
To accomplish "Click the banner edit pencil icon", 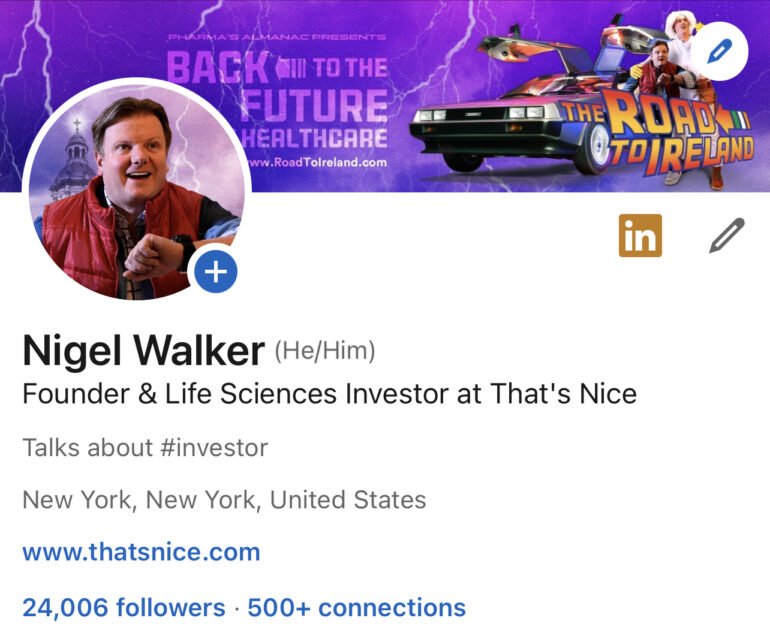I will pyautogui.click(x=719, y=50).
